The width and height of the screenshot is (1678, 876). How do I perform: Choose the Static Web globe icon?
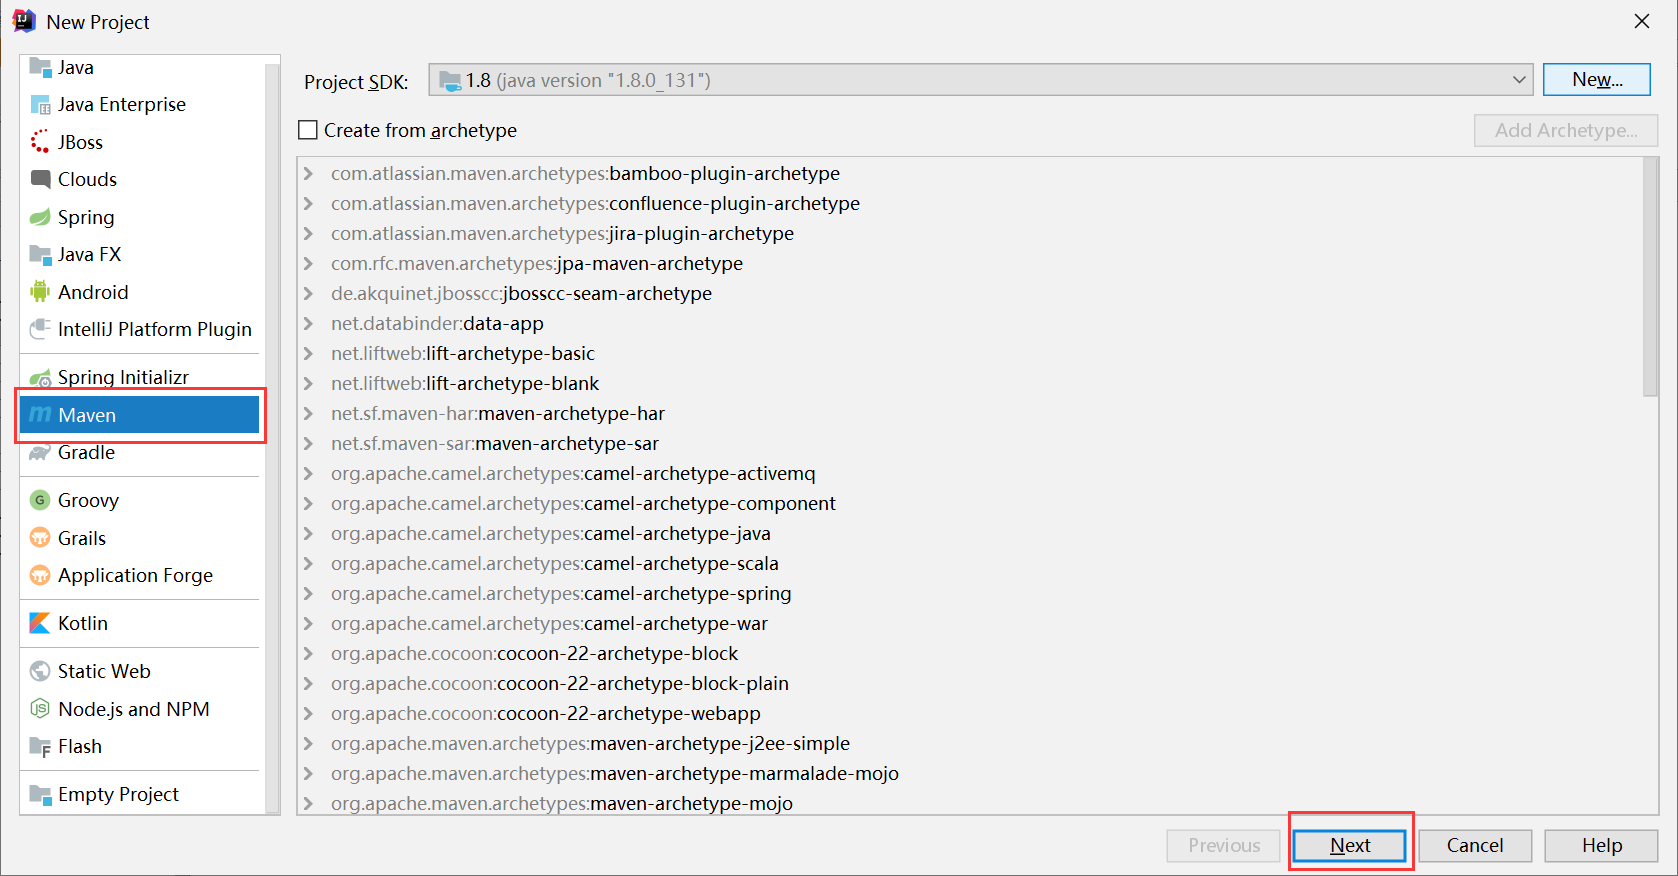tap(40, 671)
